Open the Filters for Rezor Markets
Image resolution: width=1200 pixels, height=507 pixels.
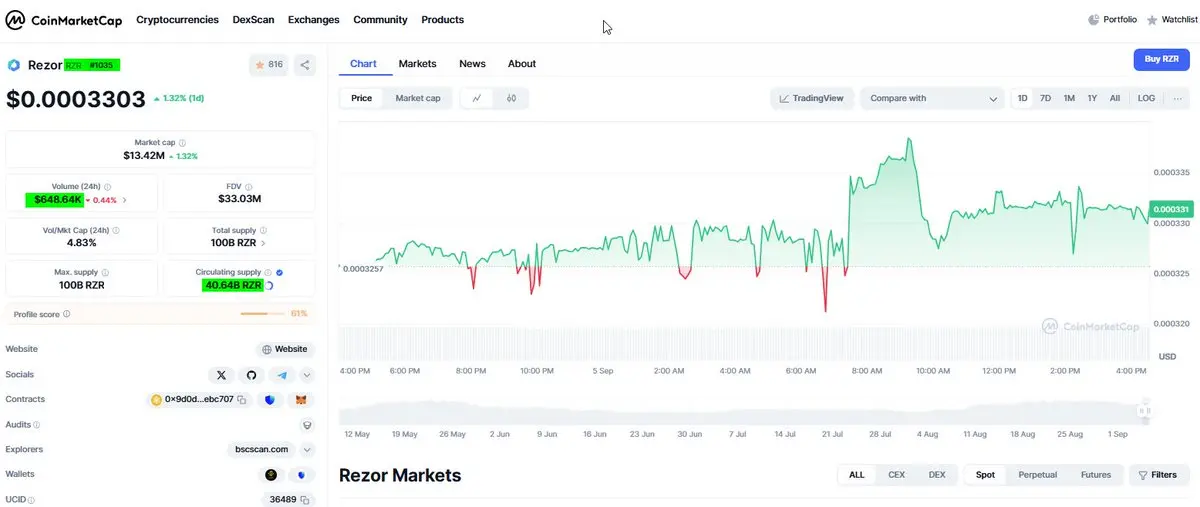click(1159, 475)
